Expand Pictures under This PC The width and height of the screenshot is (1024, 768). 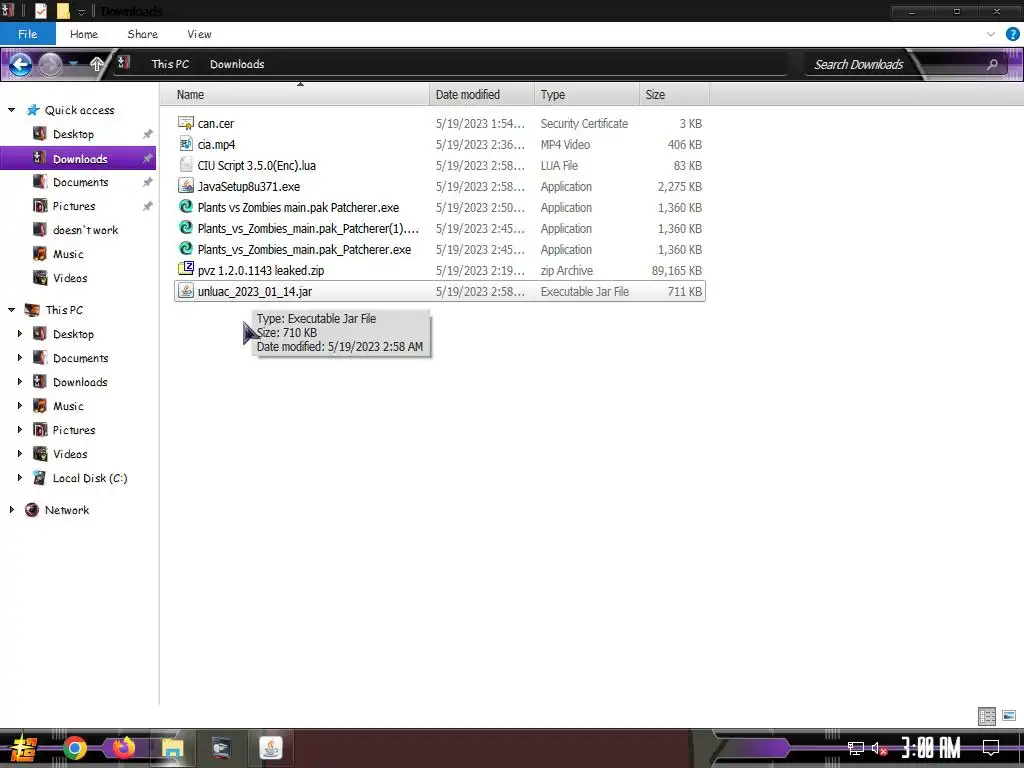pyautogui.click(x=20, y=430)
